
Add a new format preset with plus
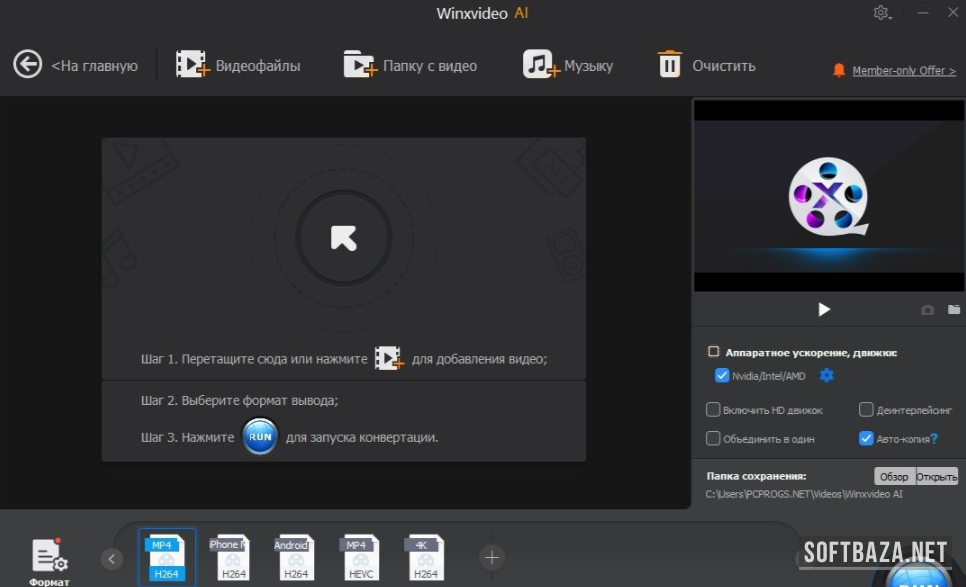pyautogui.click(x=490, y=557)
